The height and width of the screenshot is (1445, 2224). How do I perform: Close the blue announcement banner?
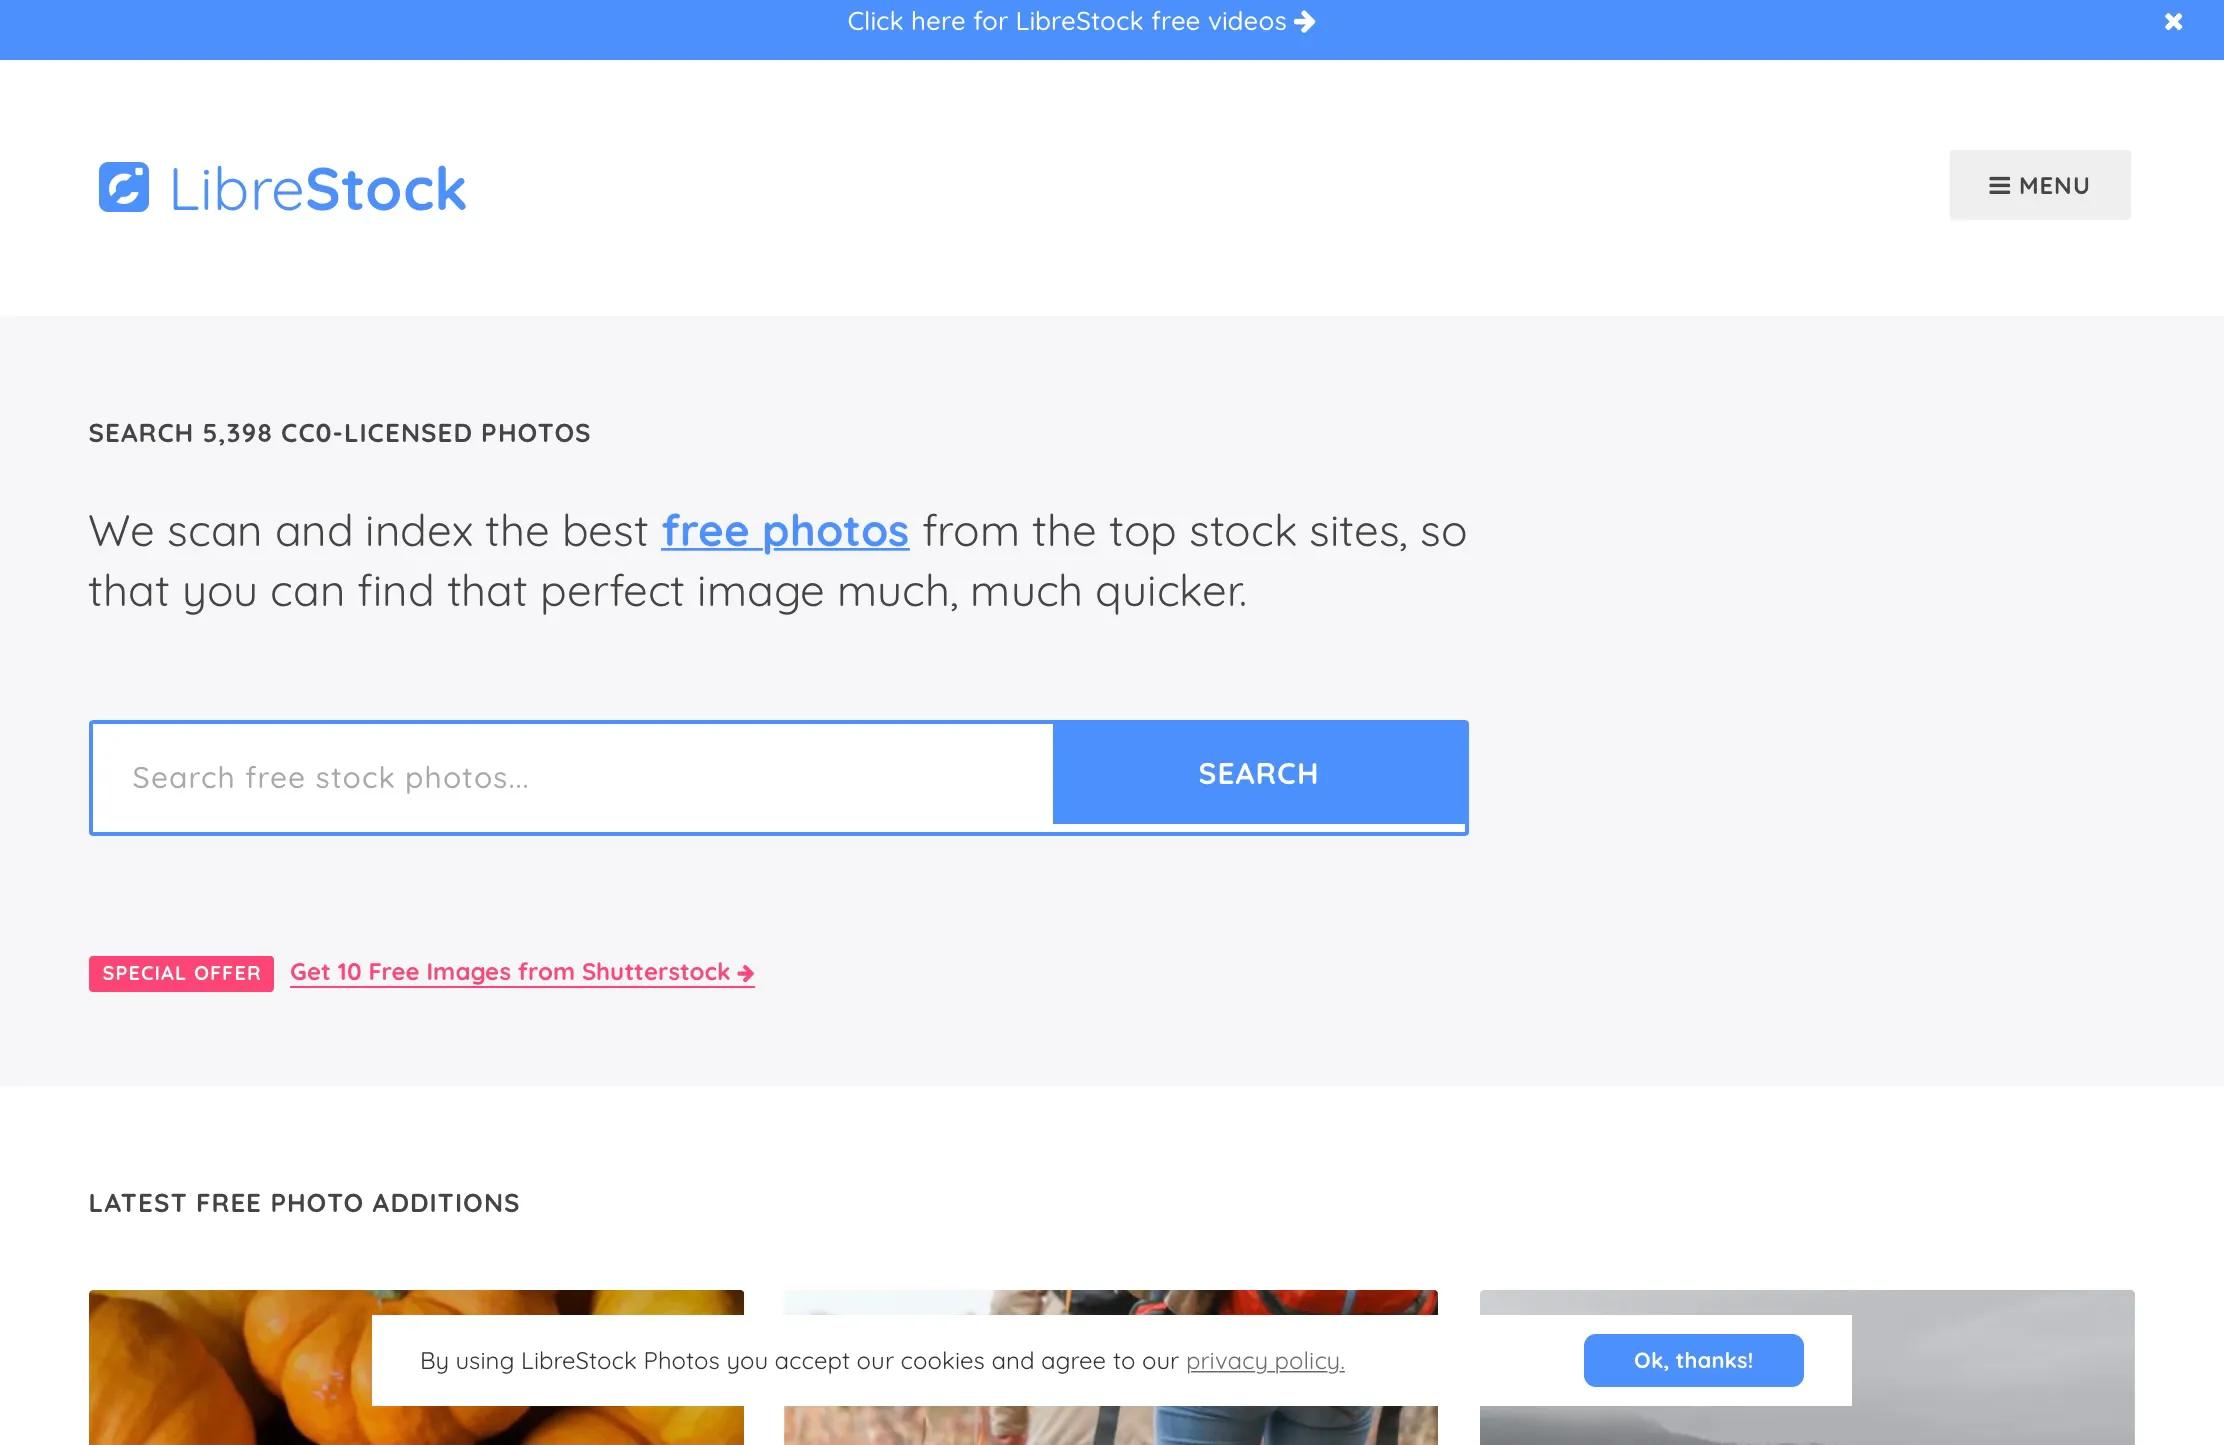[x=2173, y=22]
